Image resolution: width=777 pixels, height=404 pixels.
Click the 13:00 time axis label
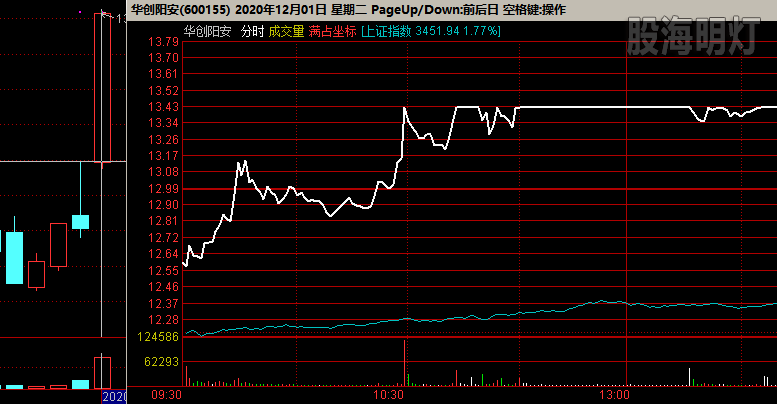614,395
